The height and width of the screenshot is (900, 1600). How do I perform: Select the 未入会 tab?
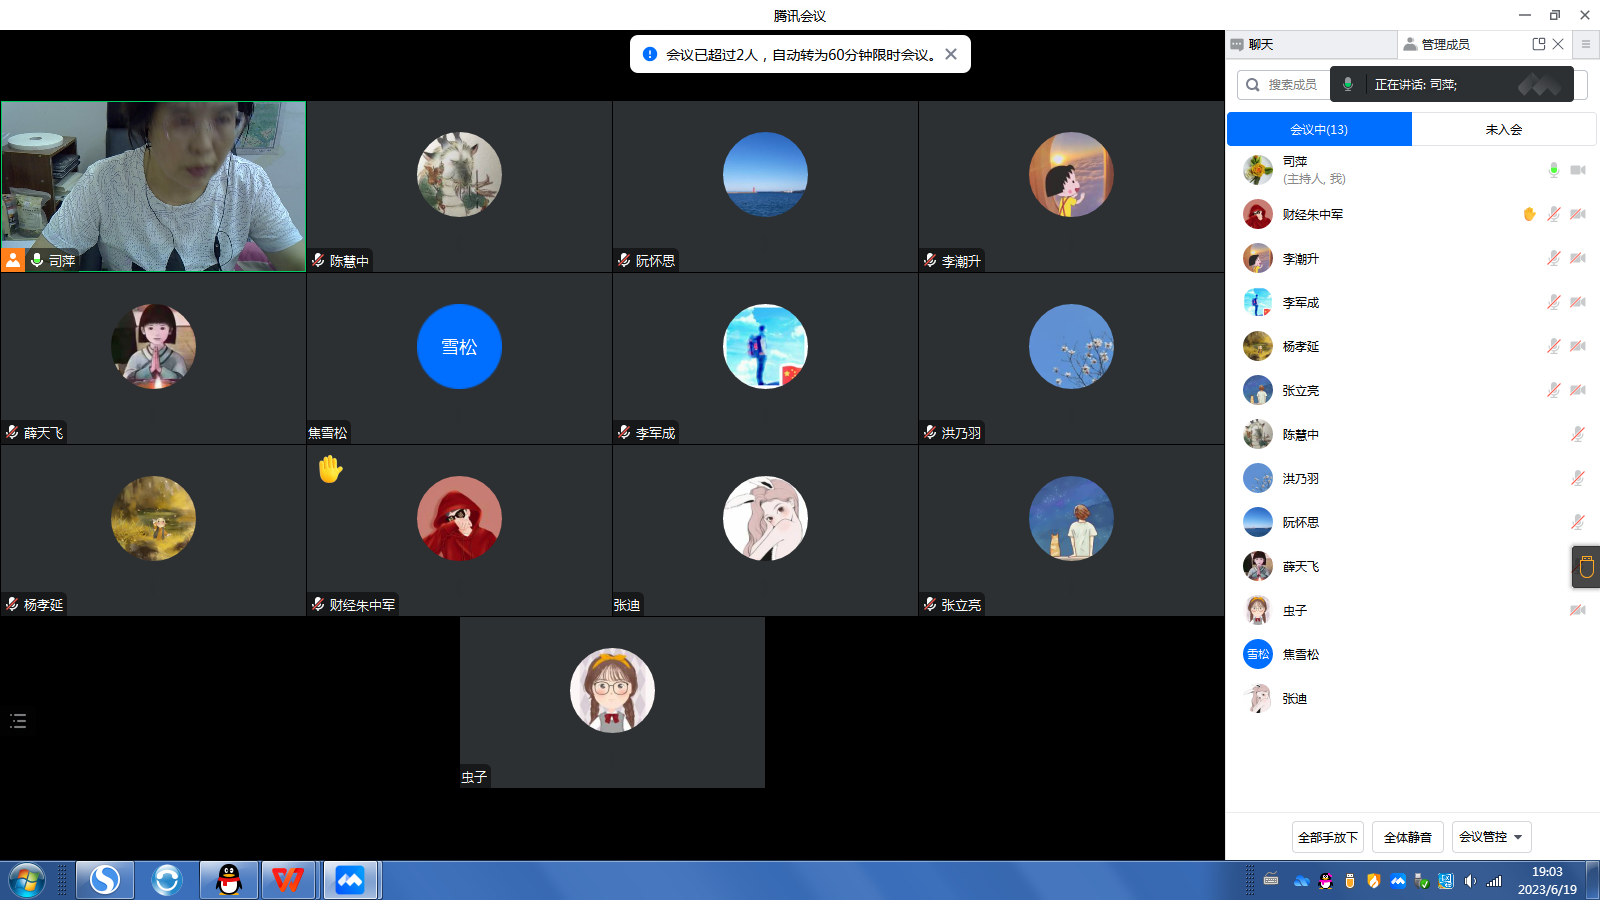coord(1503,129)
